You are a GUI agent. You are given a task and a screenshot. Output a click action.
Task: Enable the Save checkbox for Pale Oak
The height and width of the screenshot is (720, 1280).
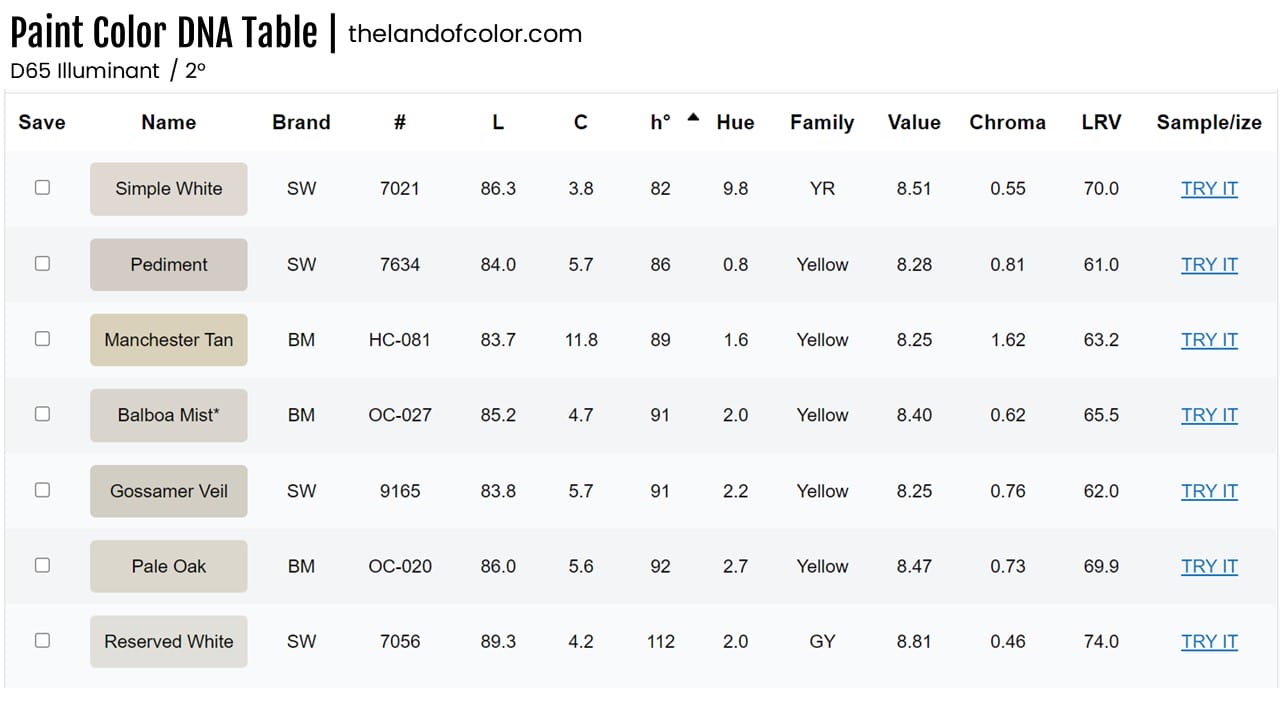(x=42, y=565)
